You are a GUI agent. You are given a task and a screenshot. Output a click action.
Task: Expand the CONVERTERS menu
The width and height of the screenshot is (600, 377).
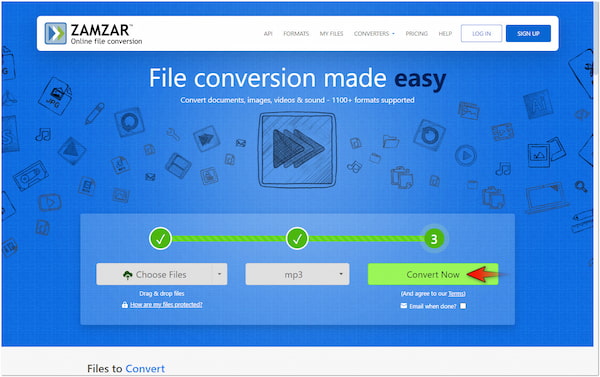(374, 34)
